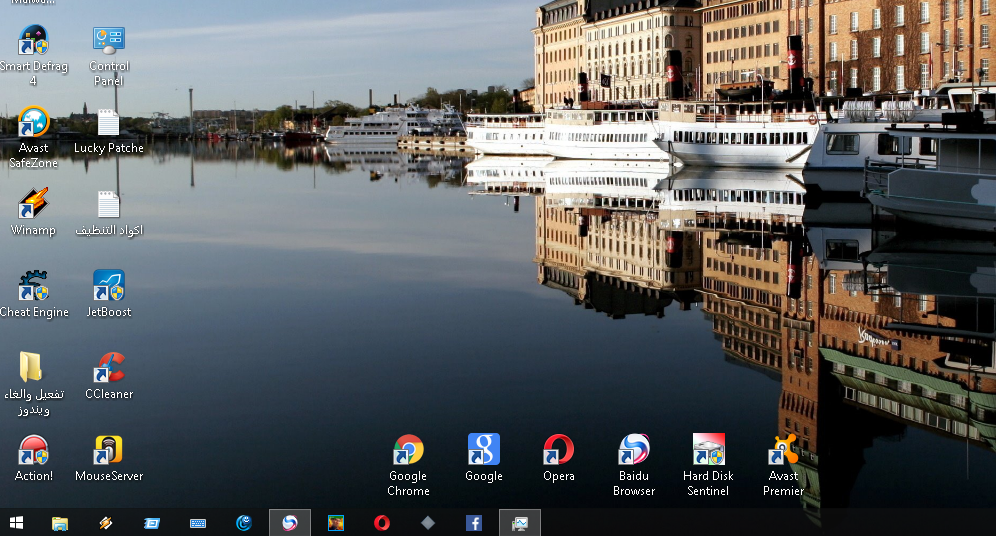Select the Action! screen recorder shortcut
996x536 pixels.
tap(34, 451)
